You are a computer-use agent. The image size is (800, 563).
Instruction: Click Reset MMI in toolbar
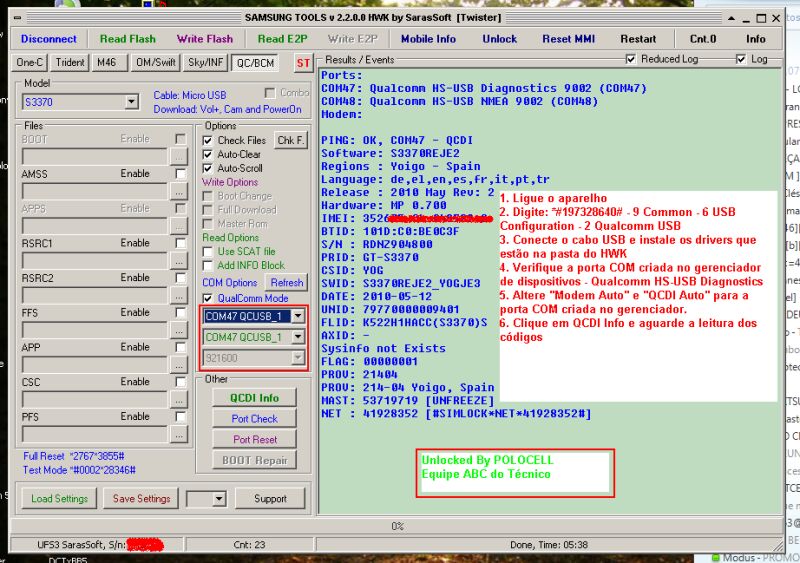[568, 39]
